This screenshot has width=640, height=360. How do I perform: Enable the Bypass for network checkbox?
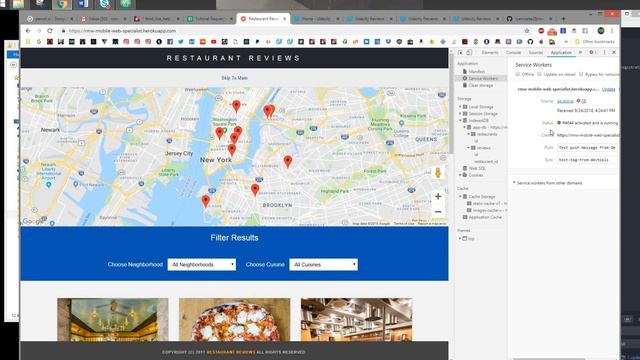click(x=581, y=74)
